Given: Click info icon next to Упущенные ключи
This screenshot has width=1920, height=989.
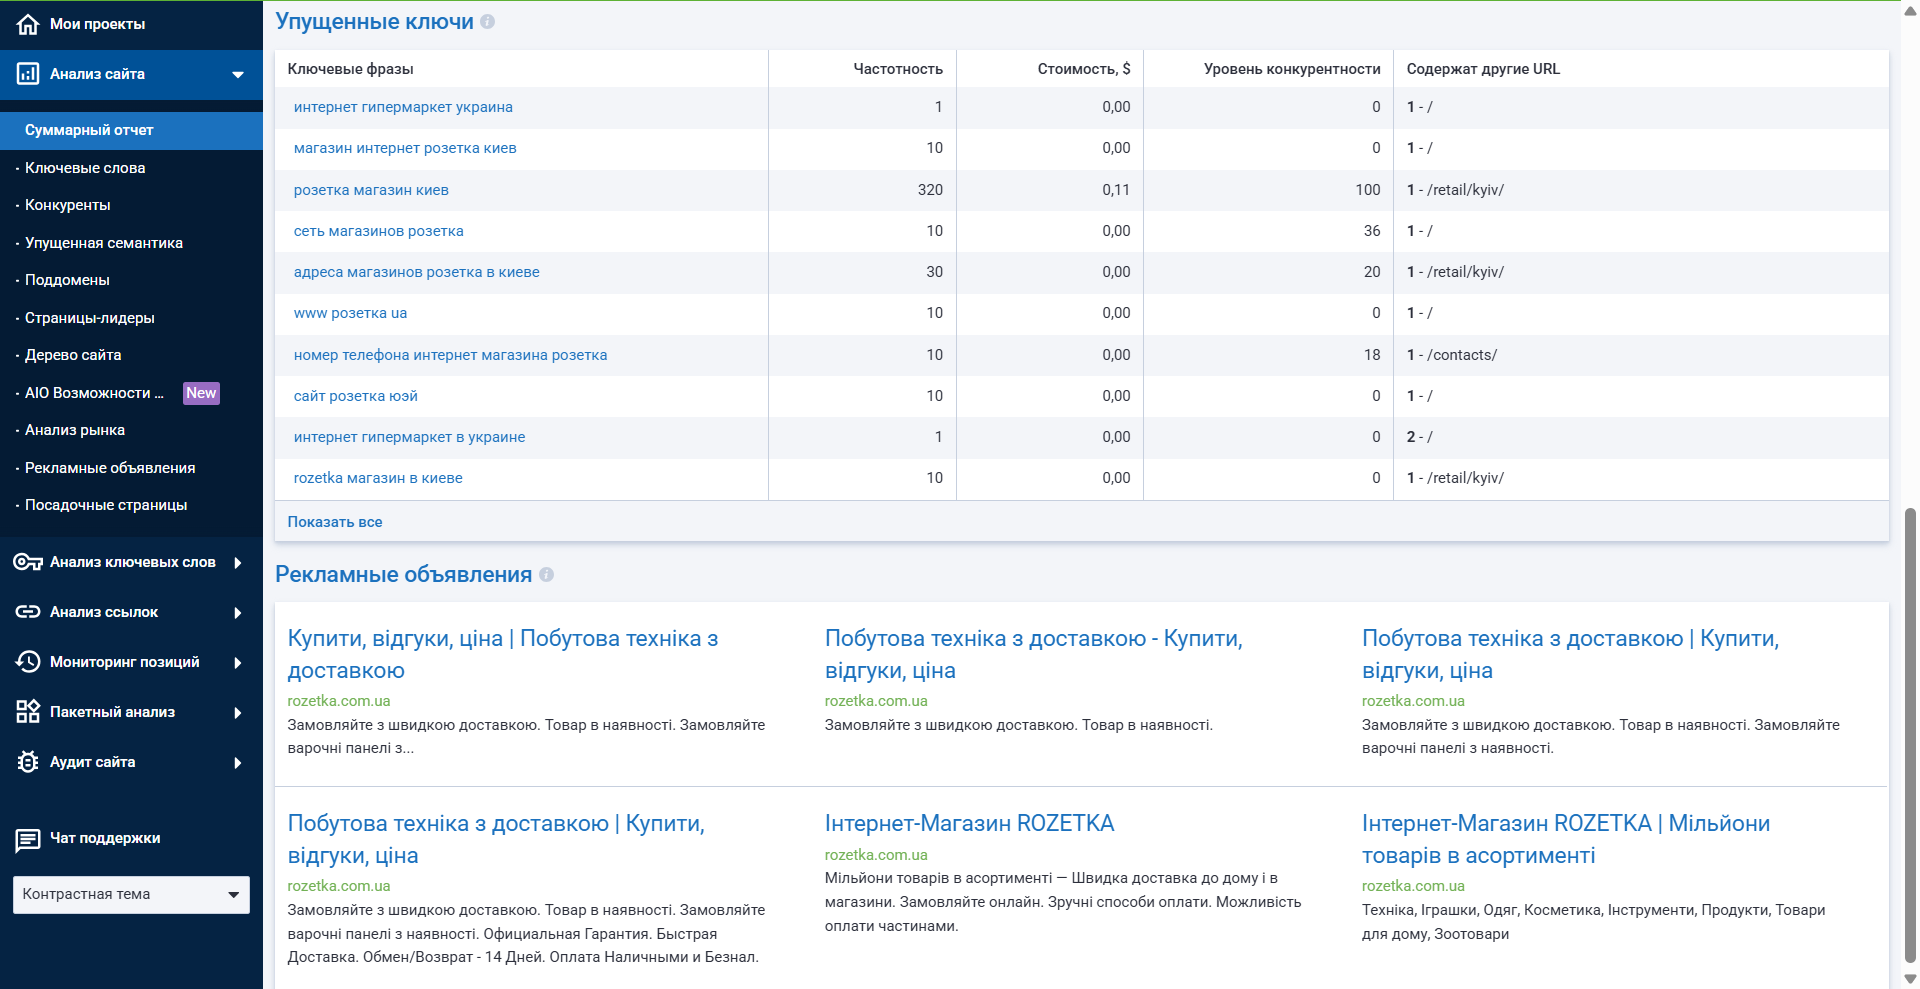Looking at the screenshot, I should pos(488,22).
